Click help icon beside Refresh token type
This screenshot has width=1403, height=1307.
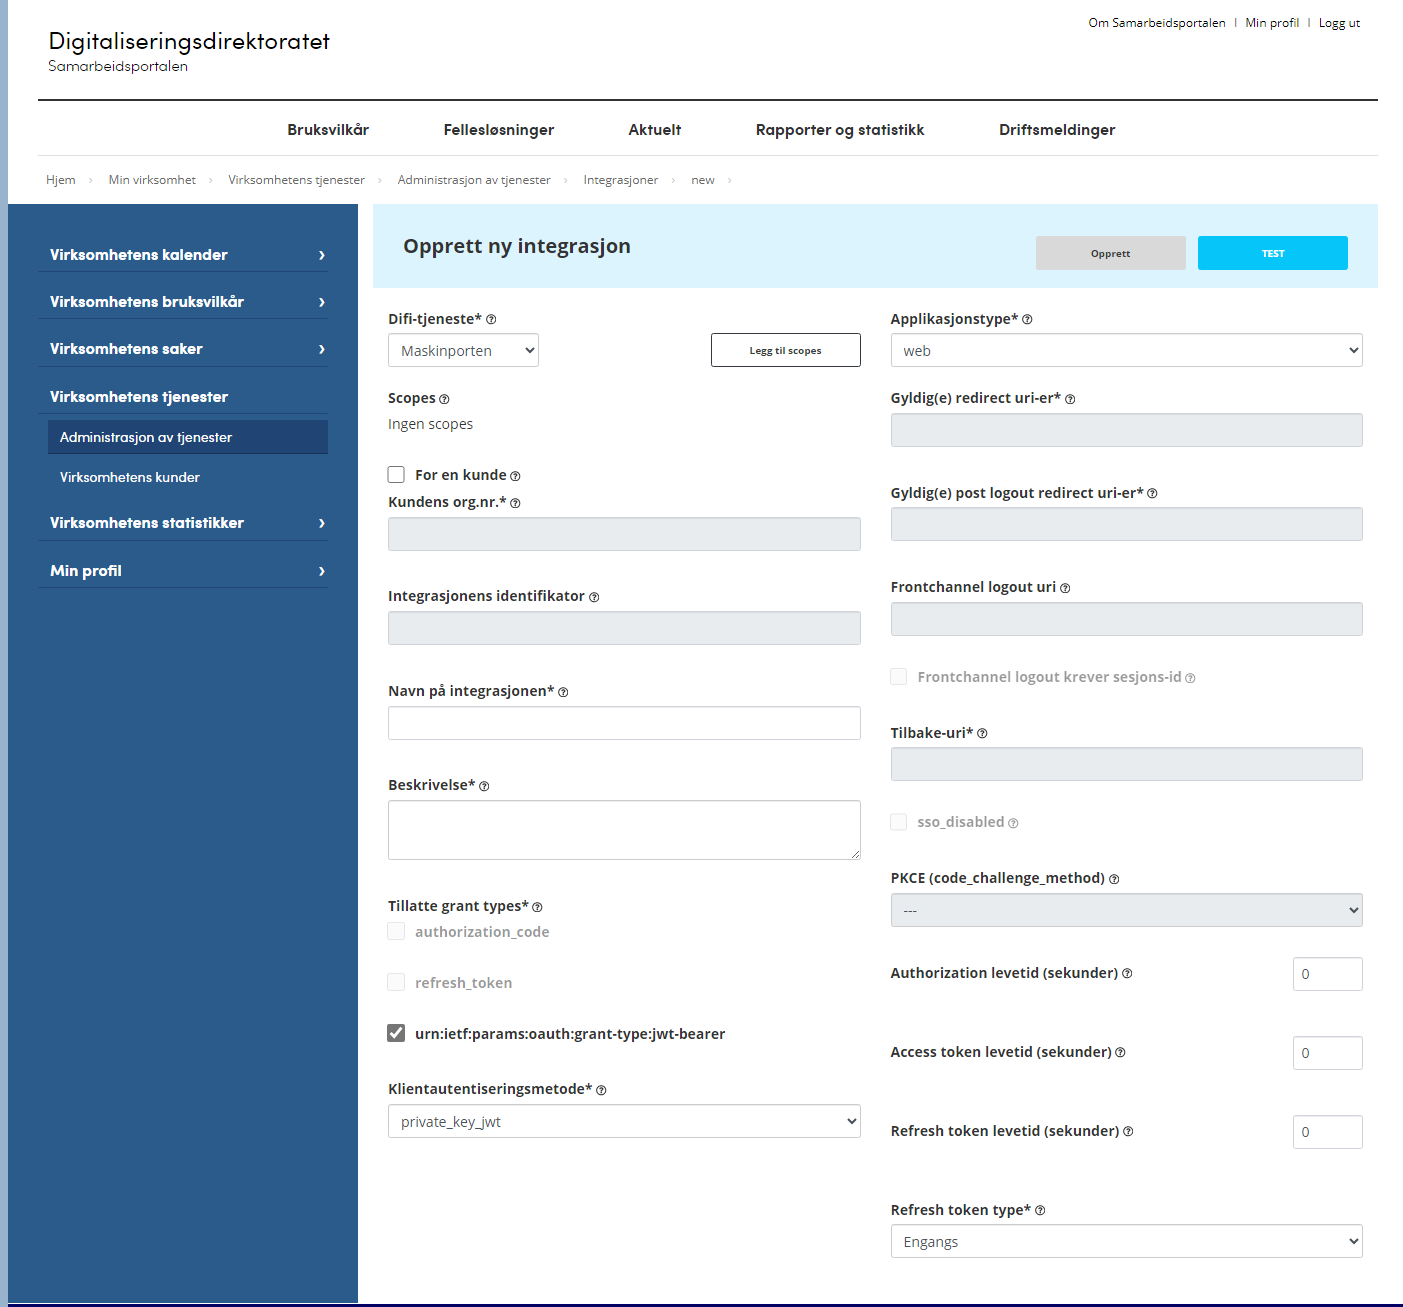pos(1040,1211)
